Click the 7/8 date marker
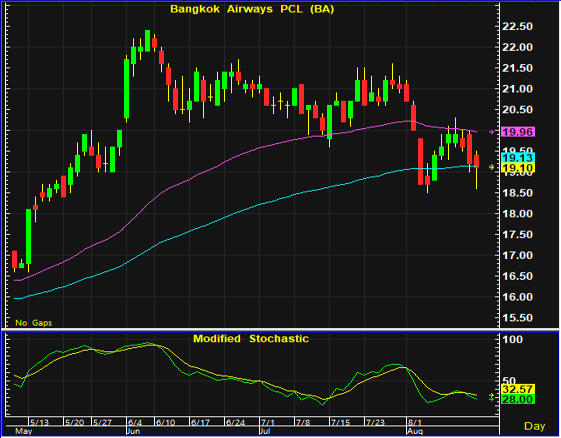Image resolution: width=561 pixels, height=438 pixels. pos(303,422)
